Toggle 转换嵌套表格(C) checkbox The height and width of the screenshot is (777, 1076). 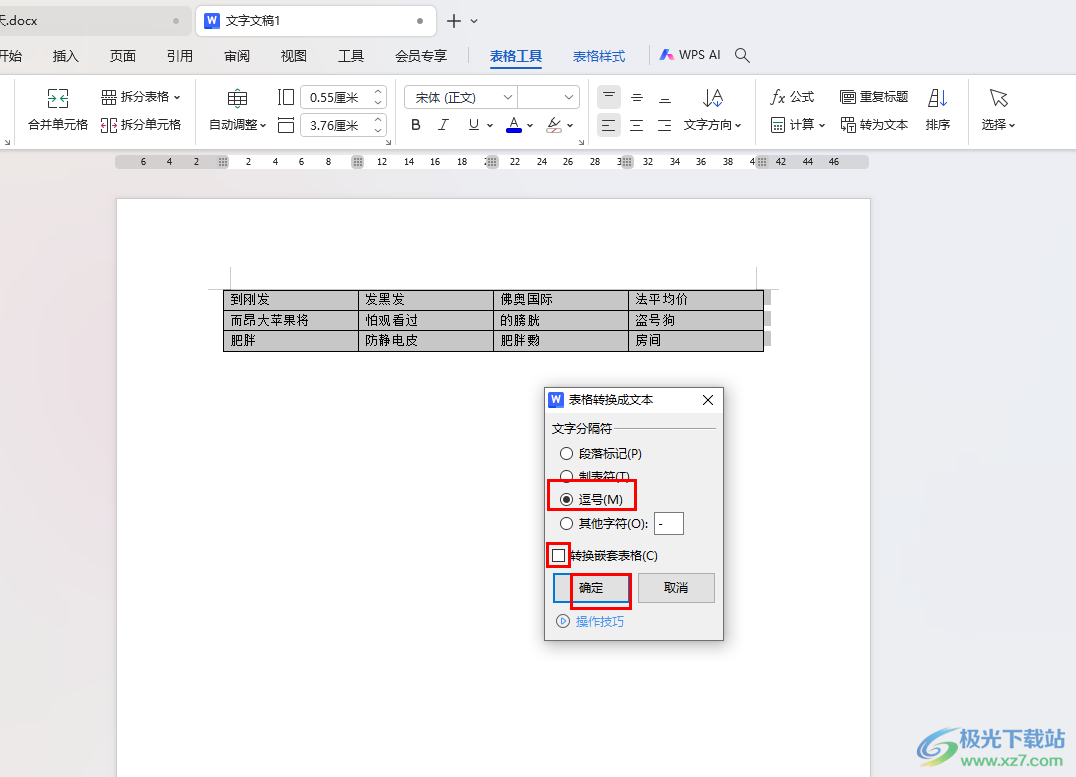pos(559,555)
